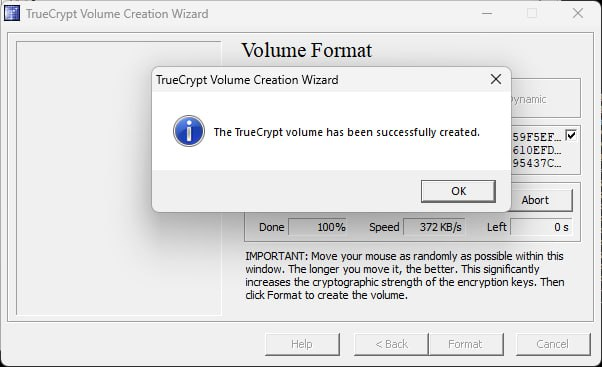
Task: Toggle the random pool display checkbox
Action: coord(571,135)
